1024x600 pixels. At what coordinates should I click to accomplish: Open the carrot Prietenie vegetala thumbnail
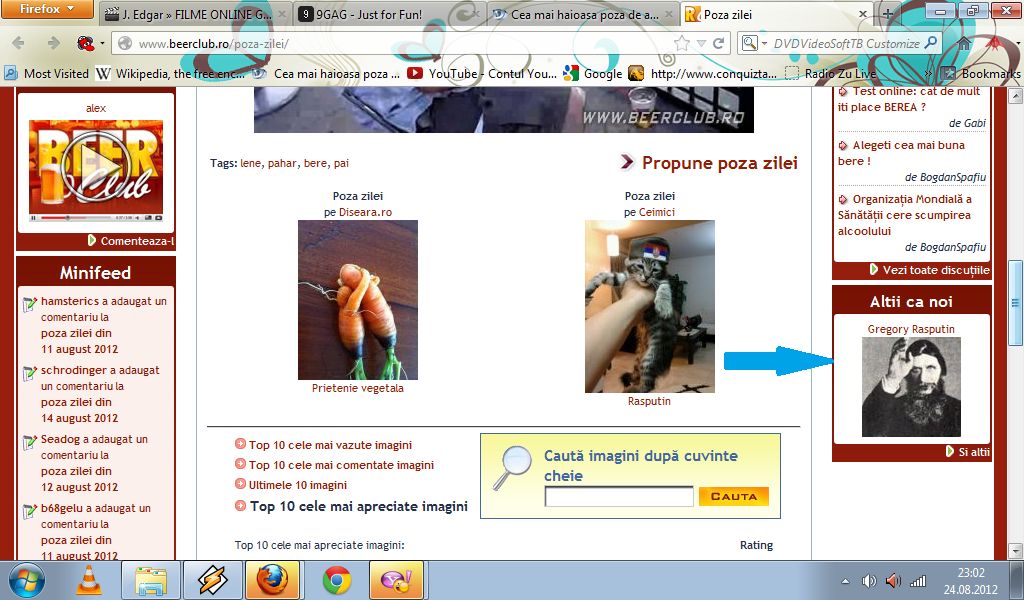[358, 300]
